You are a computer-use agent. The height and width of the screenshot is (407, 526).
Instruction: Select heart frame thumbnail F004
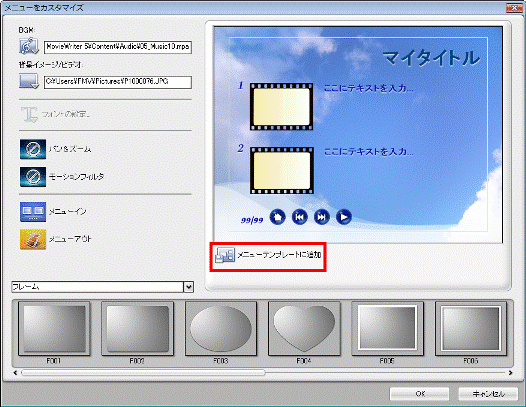click(x=304, y=328)
